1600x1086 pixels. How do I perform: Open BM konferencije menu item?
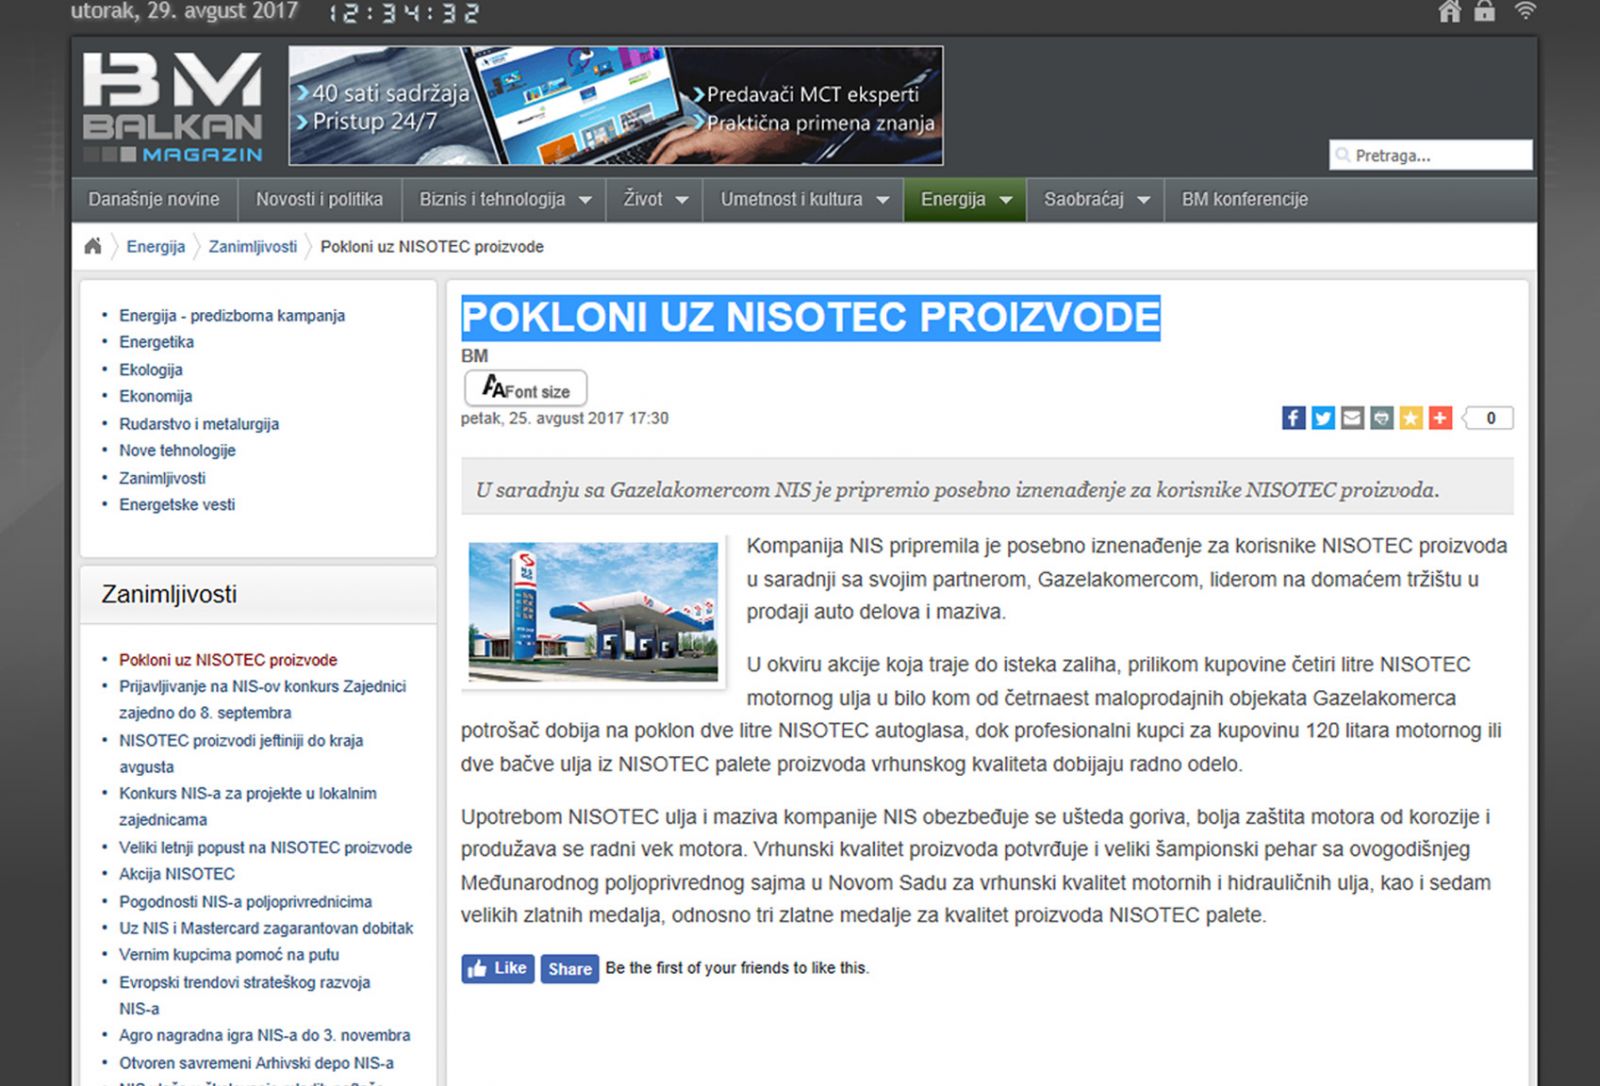point(1244,199)
